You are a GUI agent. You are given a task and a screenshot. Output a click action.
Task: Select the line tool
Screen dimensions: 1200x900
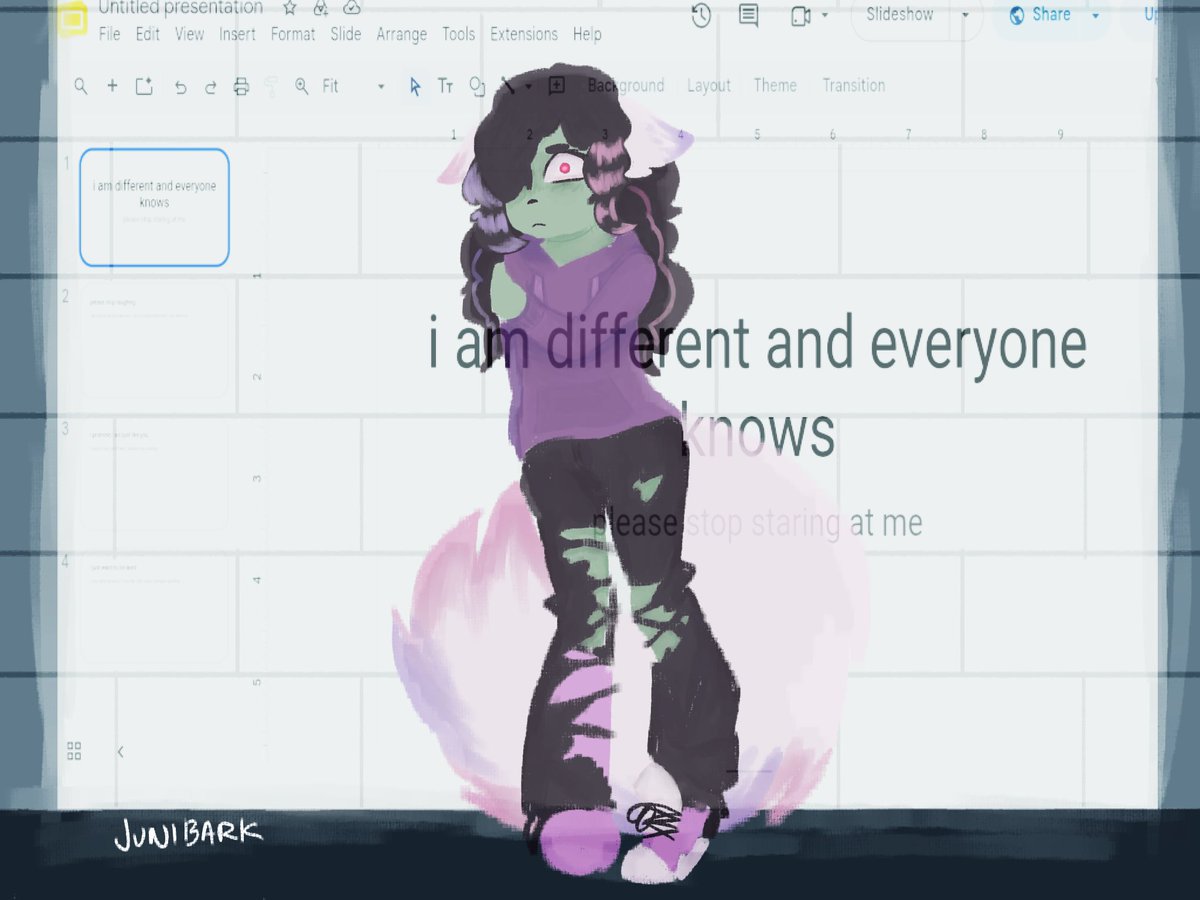(509, 86)
